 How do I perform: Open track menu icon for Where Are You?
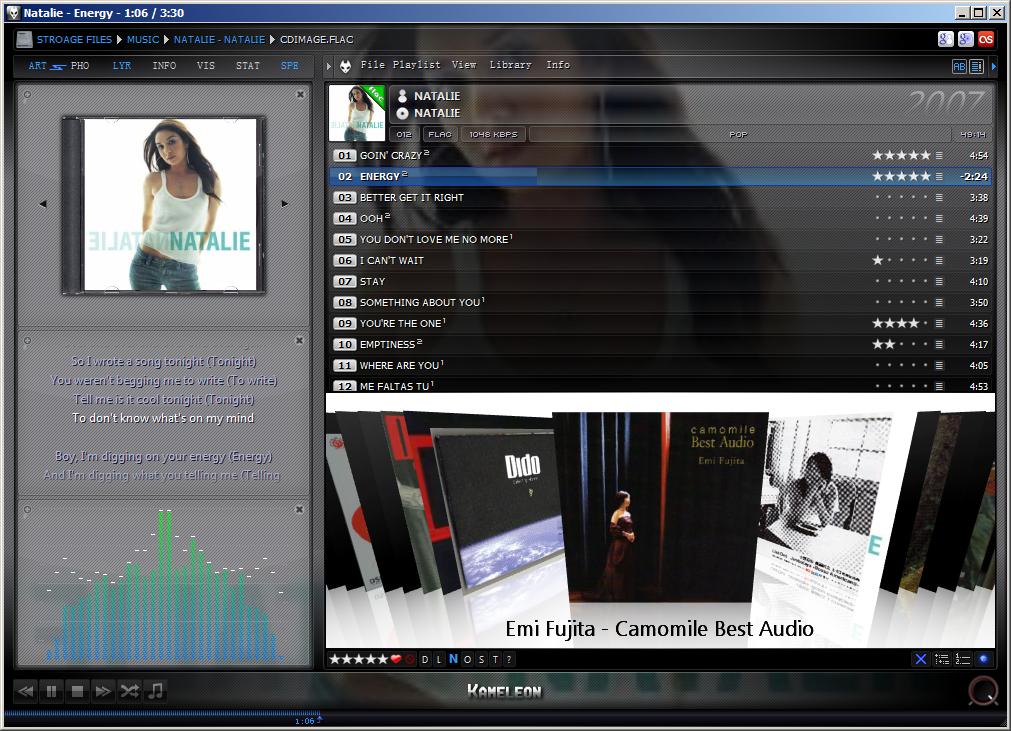(939, 366)
